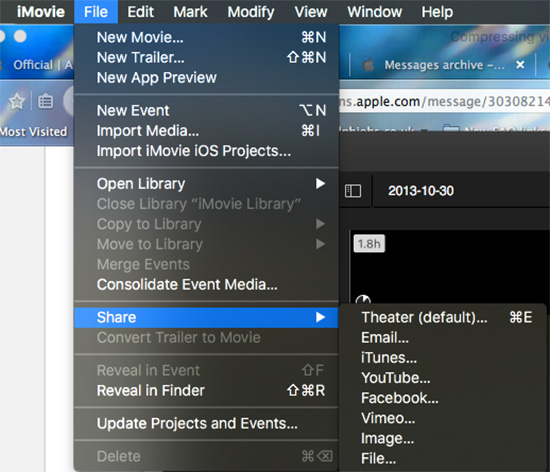Choose Import Media… menu item

coord(206,131)
